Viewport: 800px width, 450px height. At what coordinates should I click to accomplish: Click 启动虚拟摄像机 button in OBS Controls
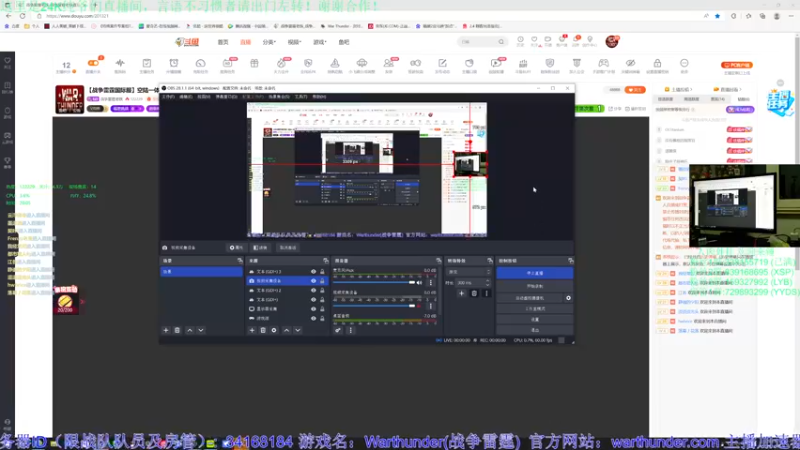(530, 298)
